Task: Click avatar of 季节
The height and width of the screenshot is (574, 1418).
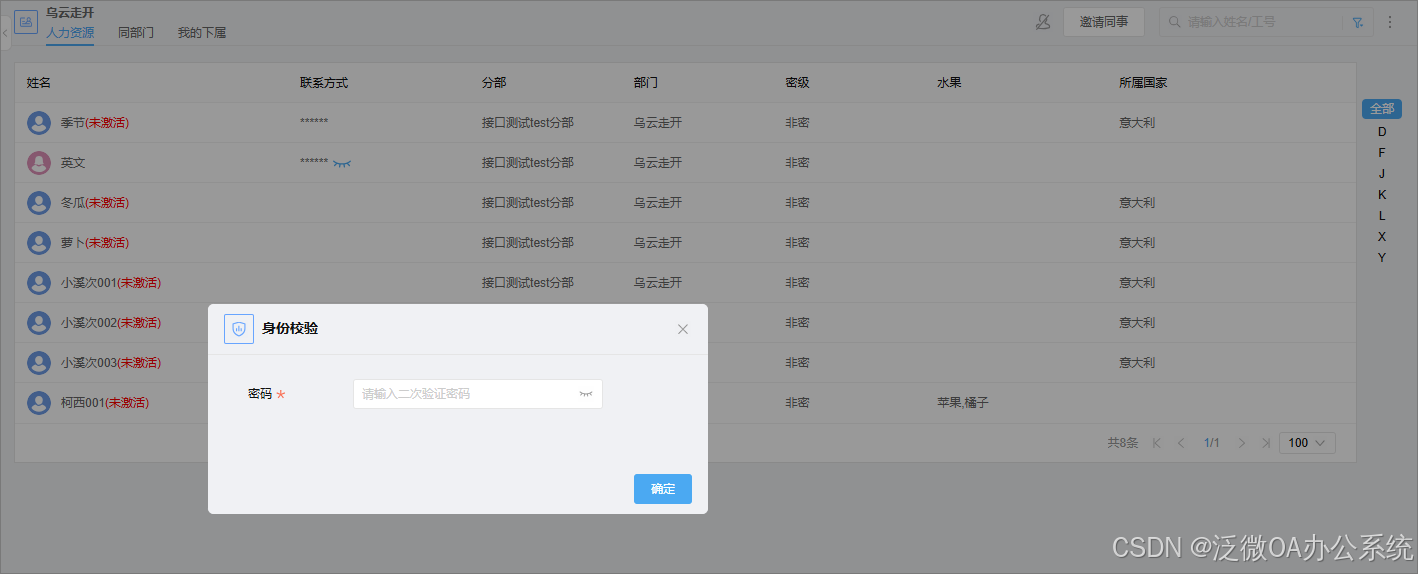Action: tap(39, 123)
